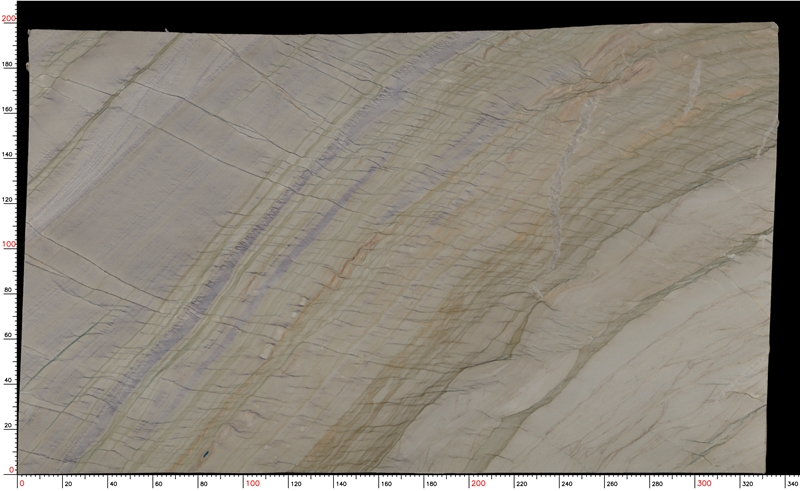Click the 140 label on vertical ruler
This screenshot has height=491, width=800.
[x=8, y=155]
